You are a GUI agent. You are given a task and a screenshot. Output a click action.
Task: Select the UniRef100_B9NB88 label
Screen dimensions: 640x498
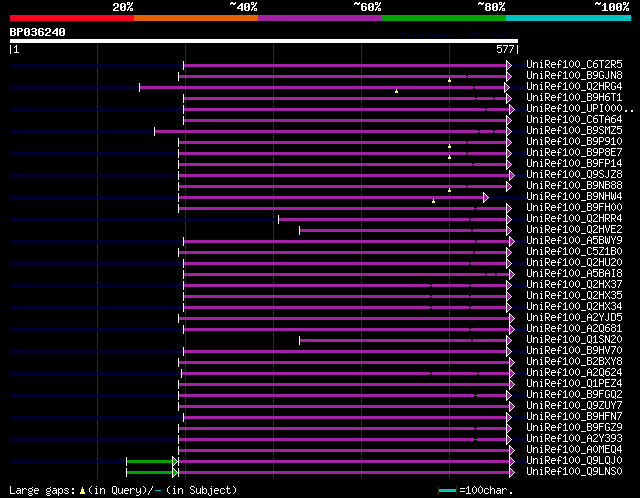click(x=574, y=186)
